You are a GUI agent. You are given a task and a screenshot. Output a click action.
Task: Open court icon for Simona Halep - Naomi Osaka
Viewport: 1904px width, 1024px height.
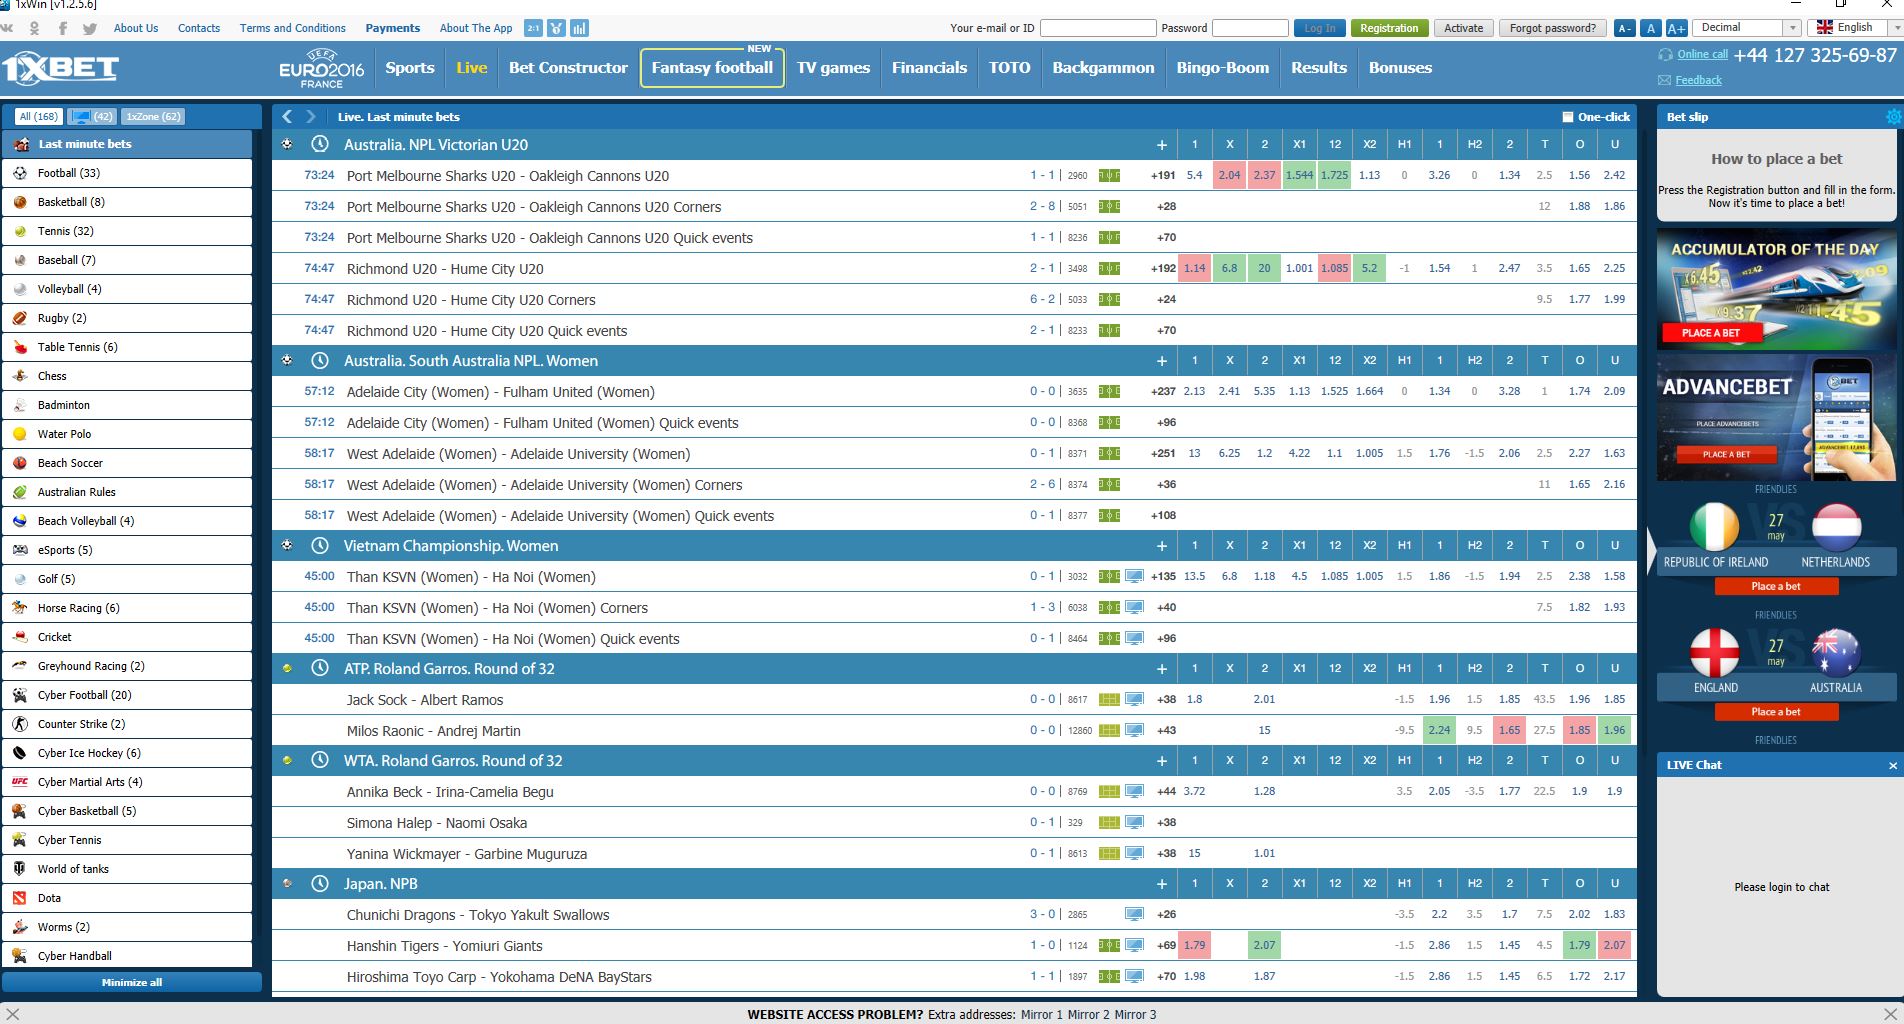pyautogui.click(x=1109, y=823)
